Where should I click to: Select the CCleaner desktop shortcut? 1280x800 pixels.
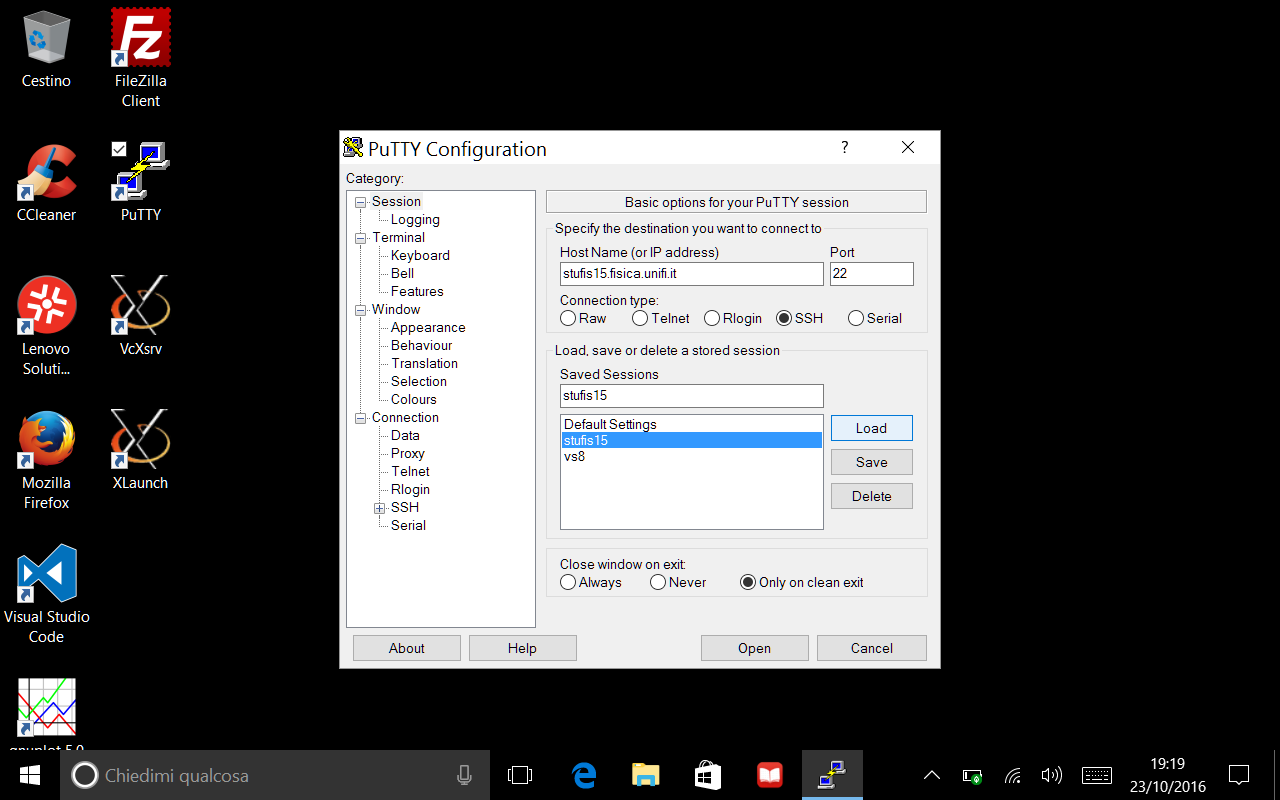46,182
